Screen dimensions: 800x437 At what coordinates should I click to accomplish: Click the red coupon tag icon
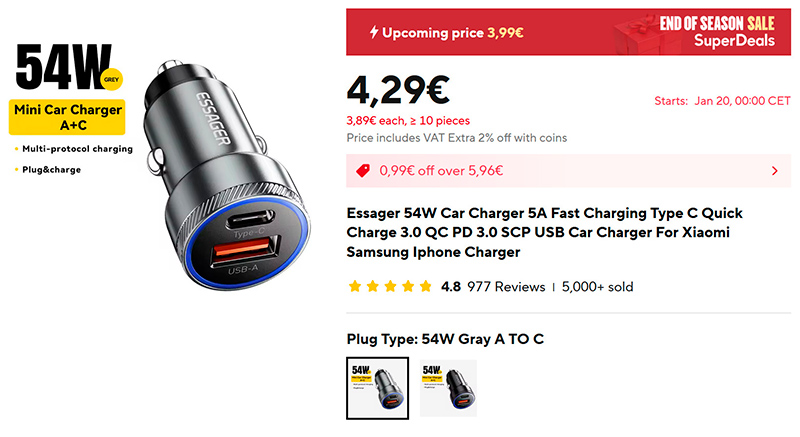click(363, 170)
